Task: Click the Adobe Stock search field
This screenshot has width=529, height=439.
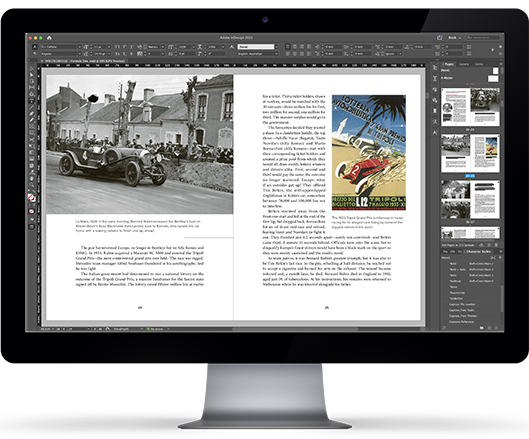Action: tap(483, 37)
